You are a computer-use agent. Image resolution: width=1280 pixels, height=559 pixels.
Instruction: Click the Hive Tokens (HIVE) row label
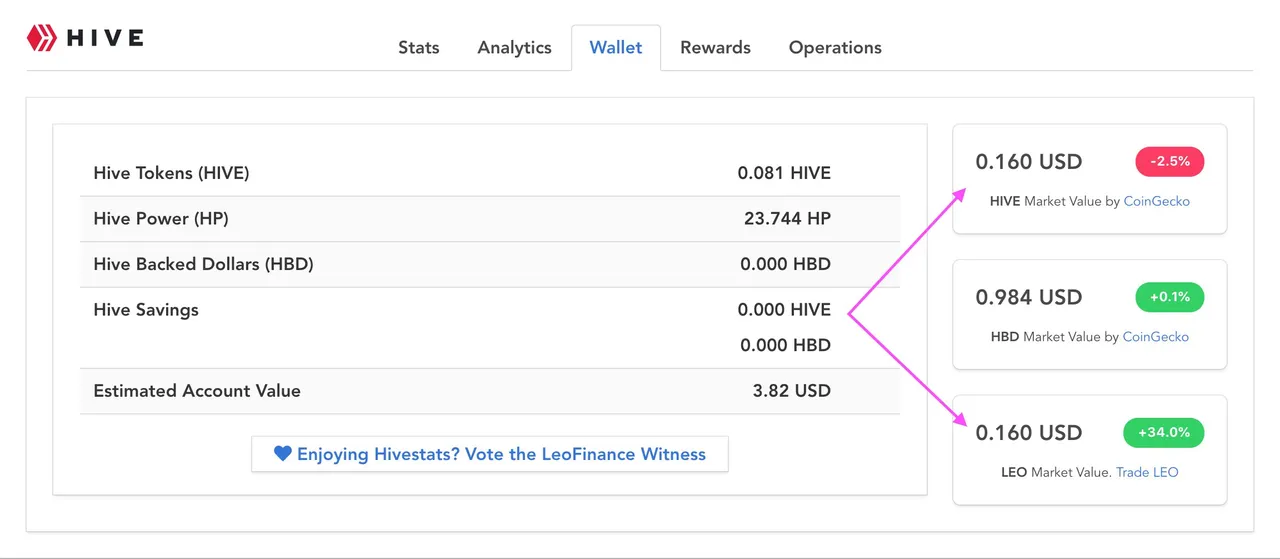click(x=171, y=173)
